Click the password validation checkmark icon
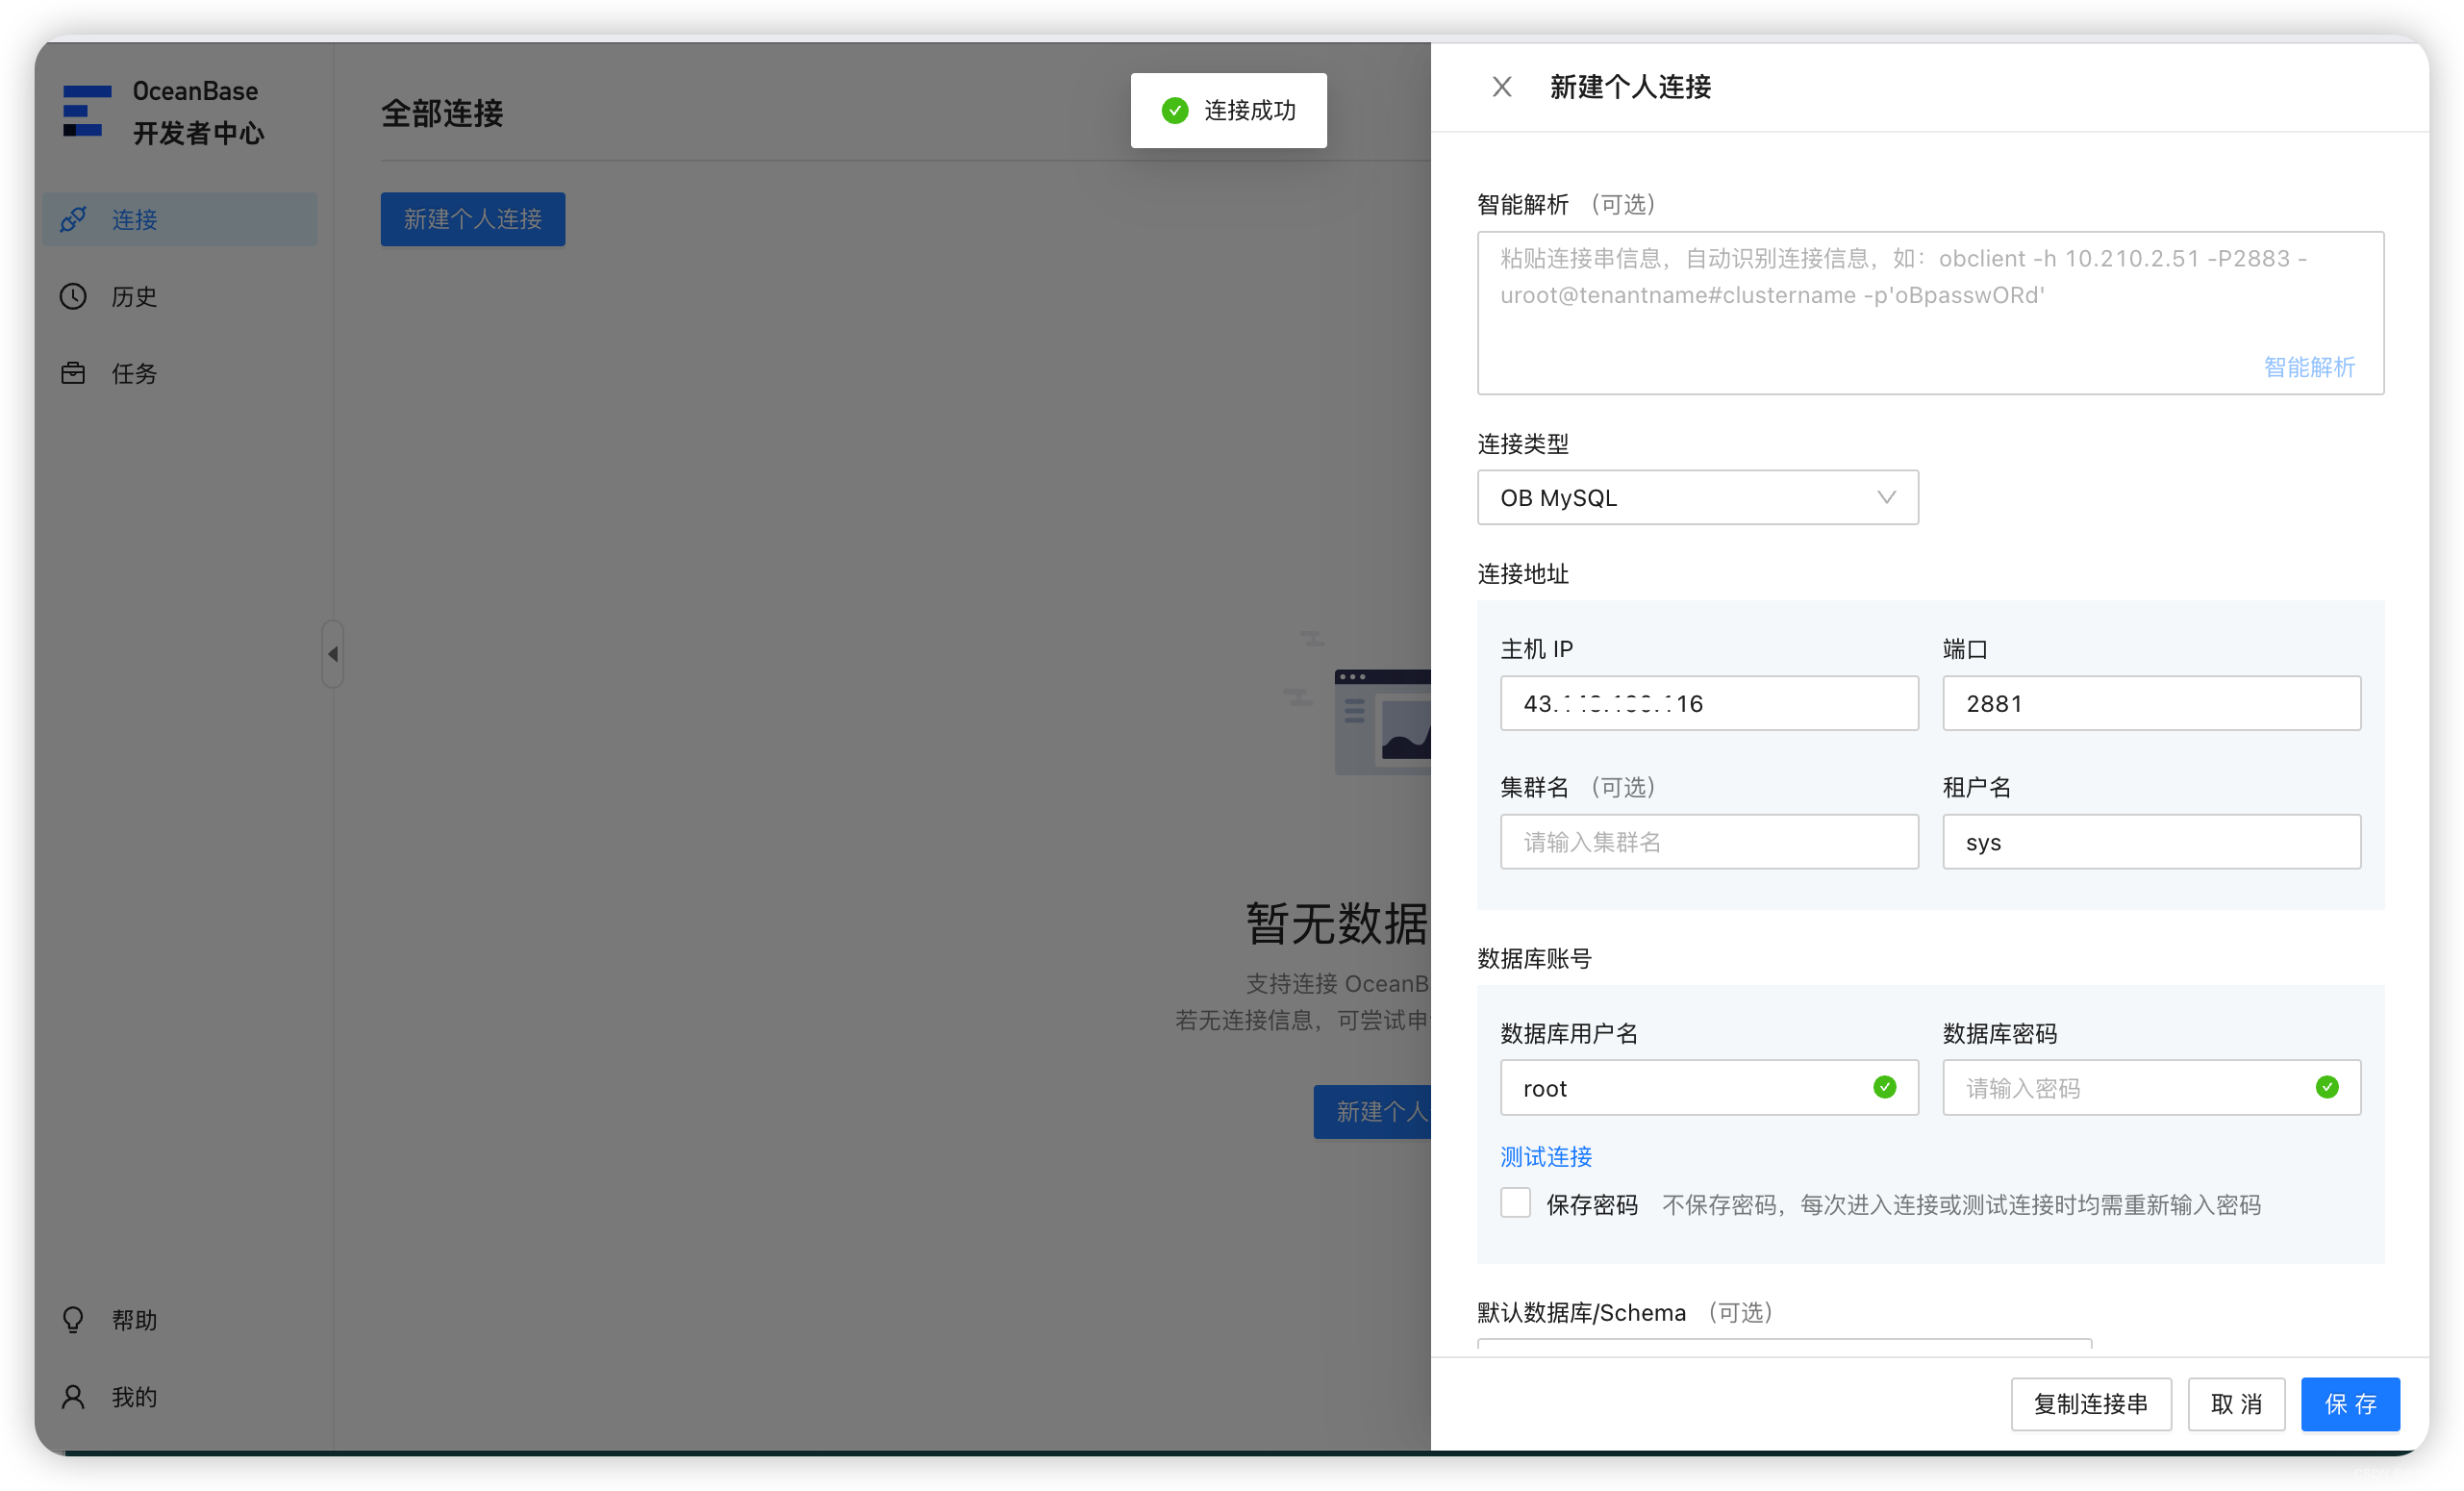Screen dimensions: 2464x1491 [x=2327, y=1087]
